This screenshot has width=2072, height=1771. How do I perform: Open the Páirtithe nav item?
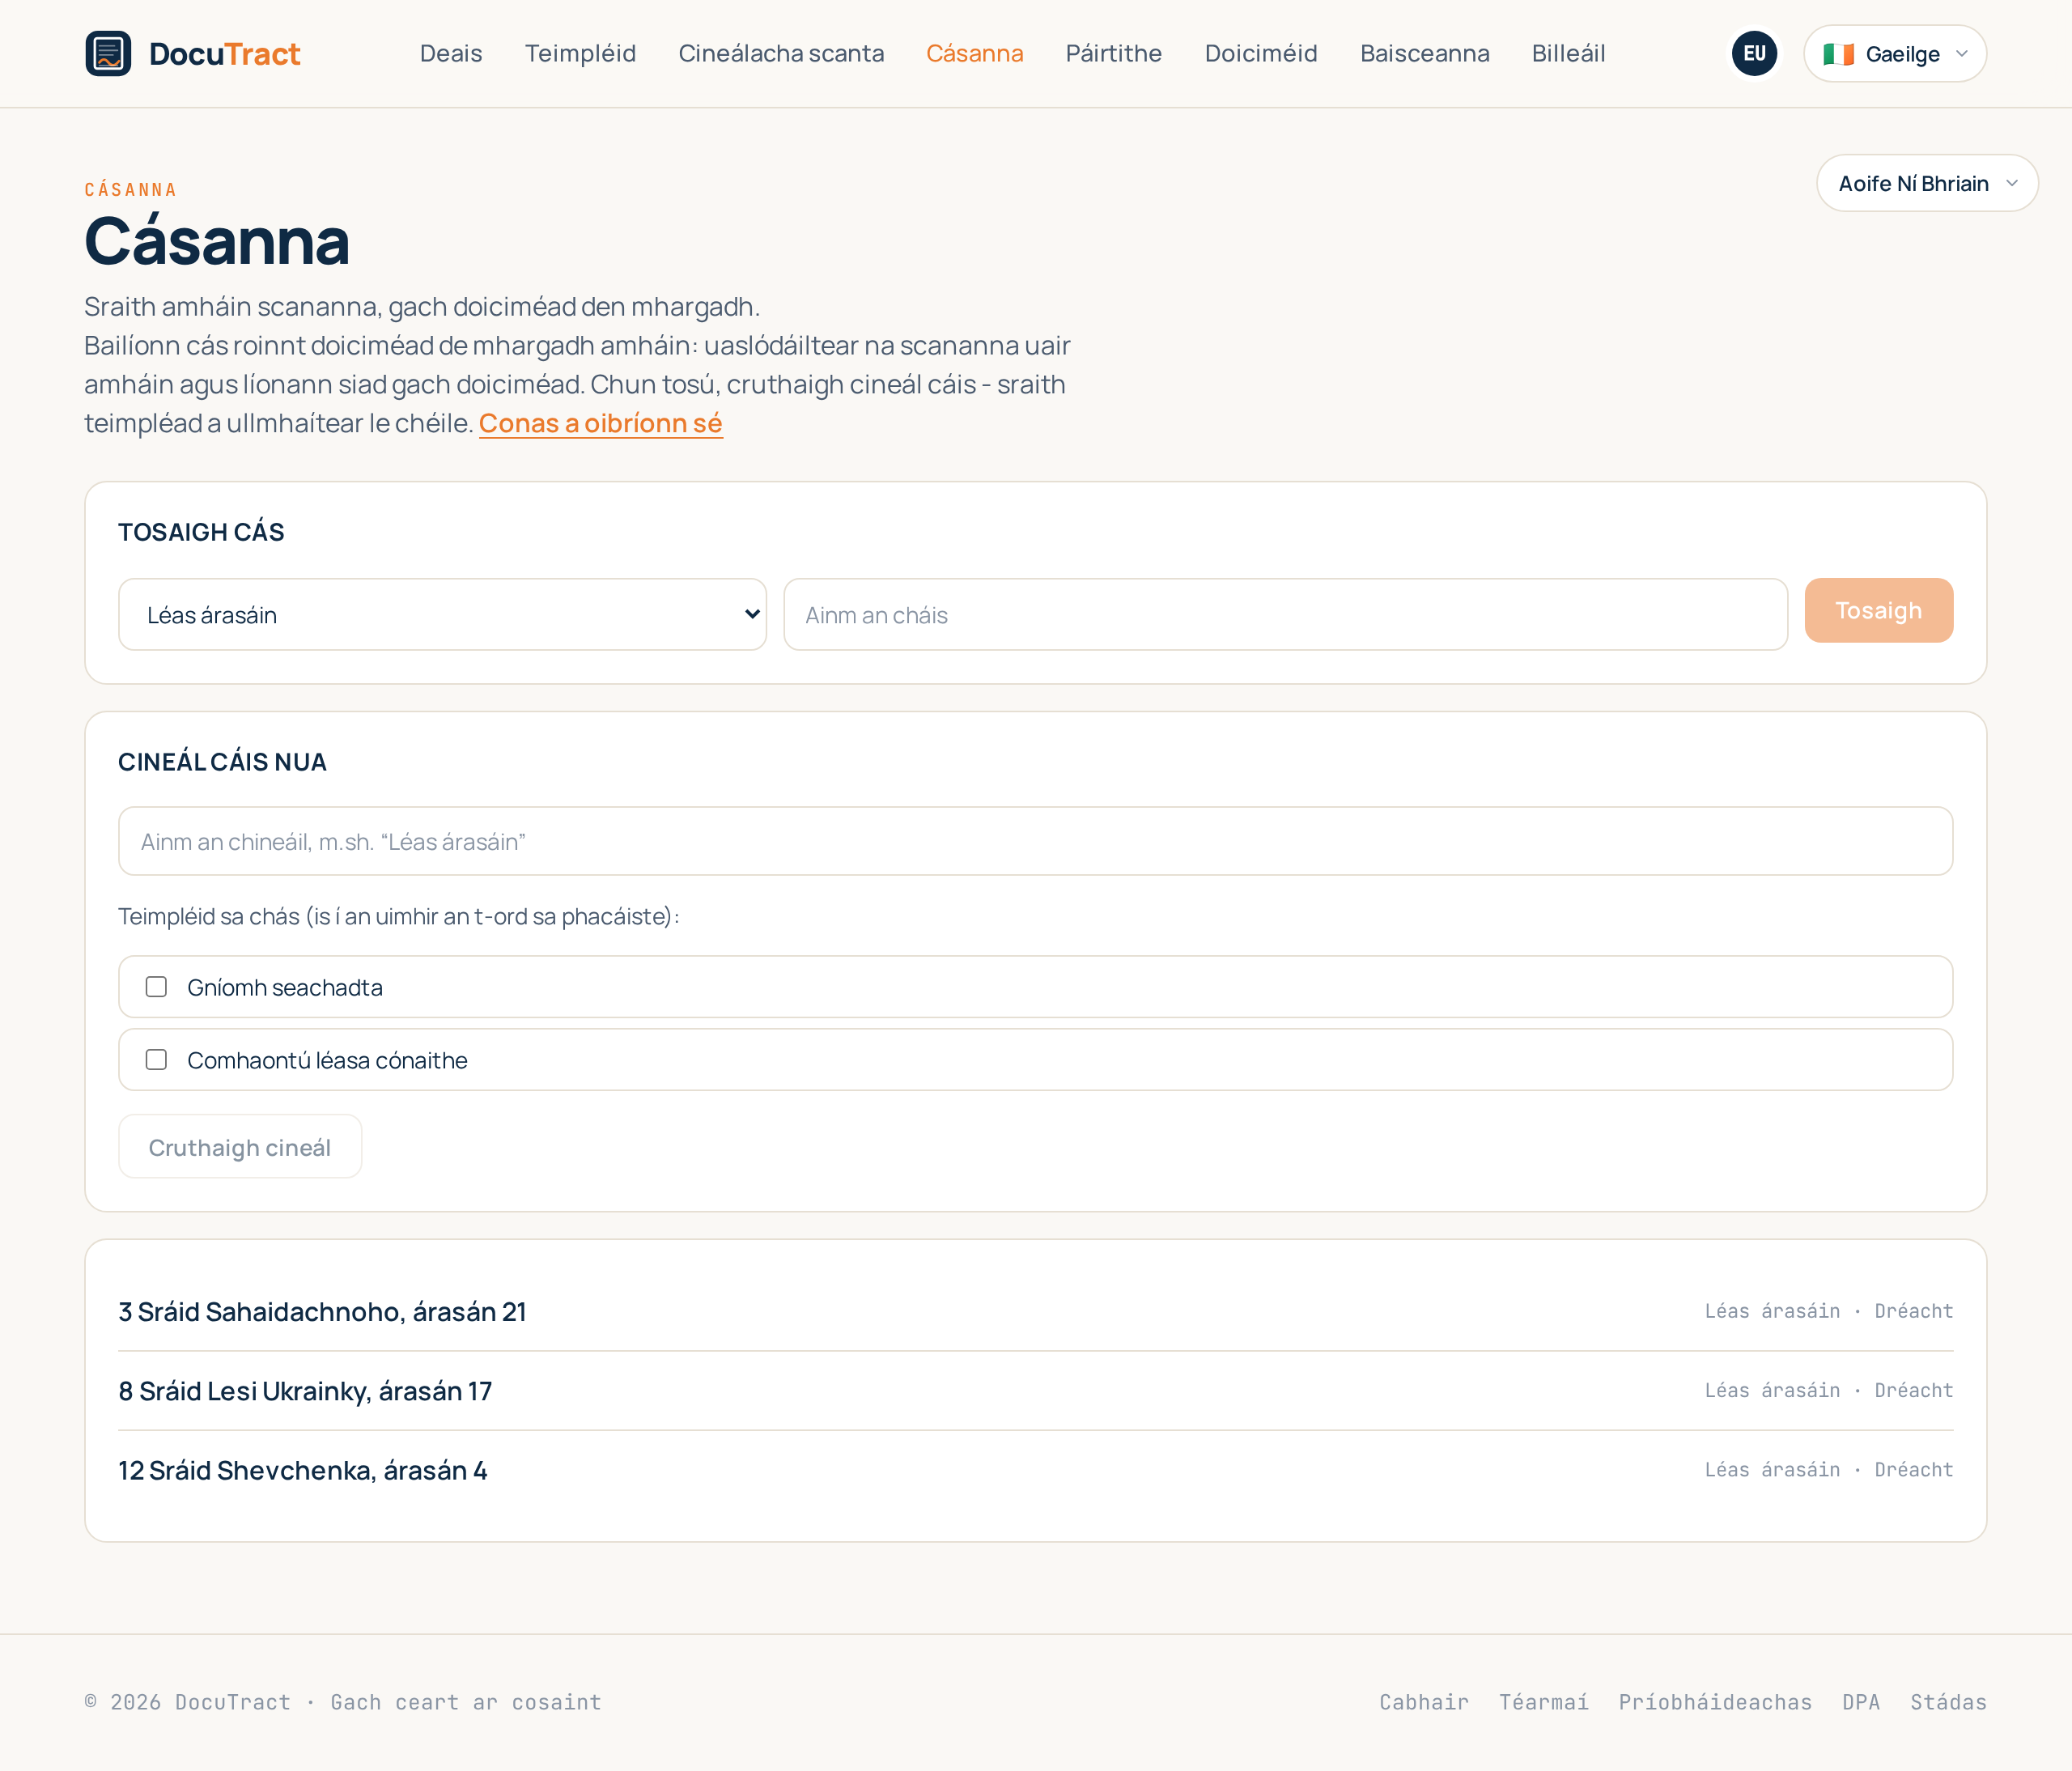tap(1114, 53)
